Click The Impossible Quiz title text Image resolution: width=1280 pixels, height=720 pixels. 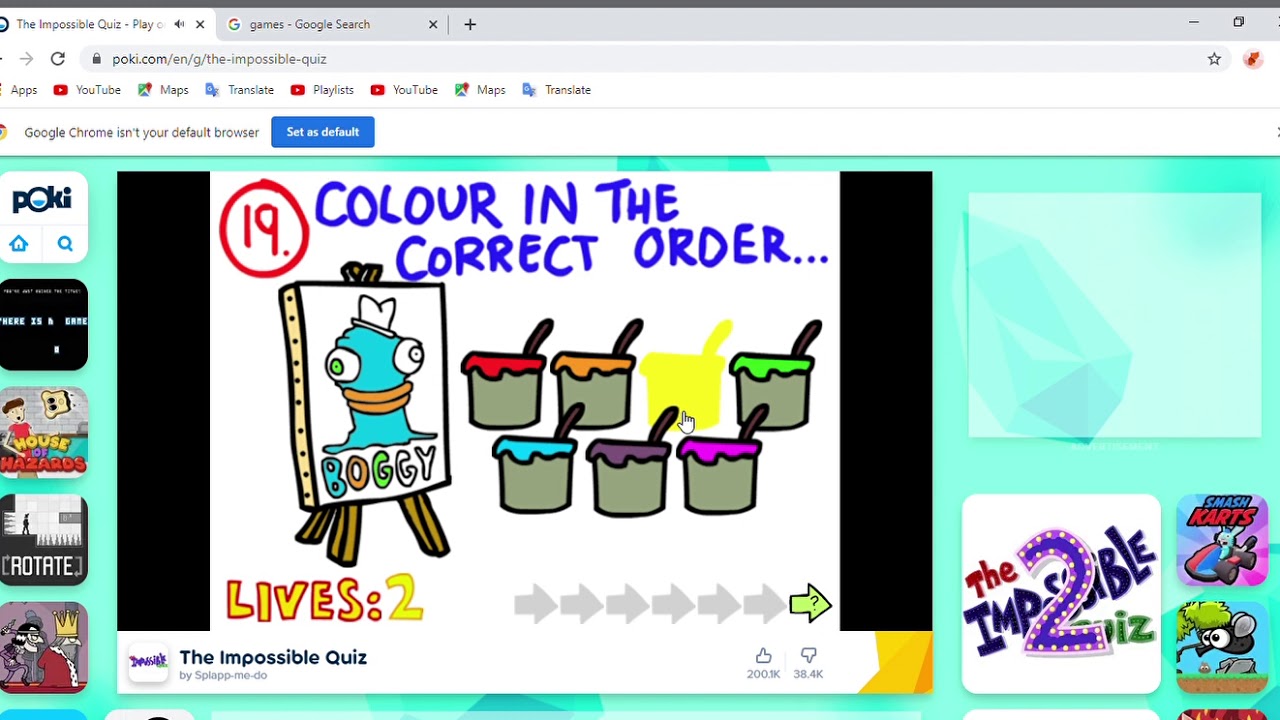point(273,657)
